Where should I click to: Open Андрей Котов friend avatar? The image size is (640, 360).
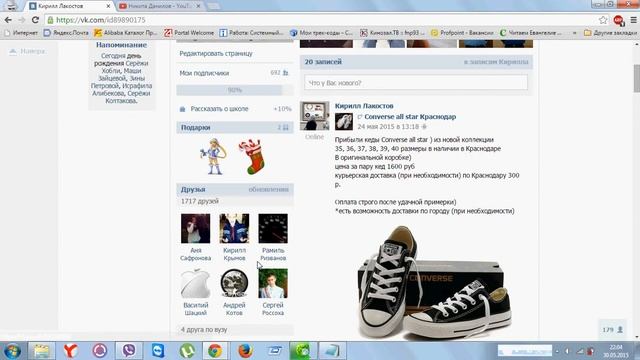click(234, 283)
